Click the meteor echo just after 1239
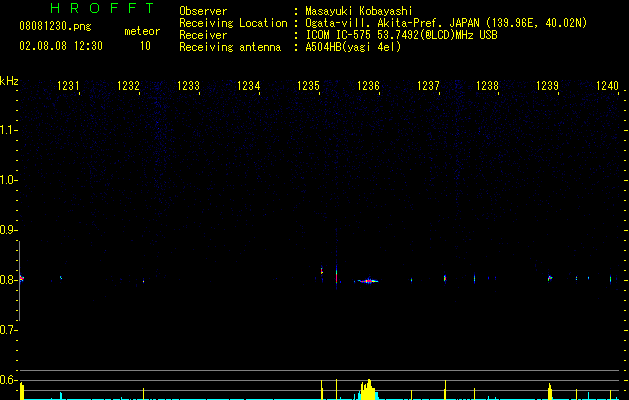Screen dimensions: 629x400 coord(550,278)
